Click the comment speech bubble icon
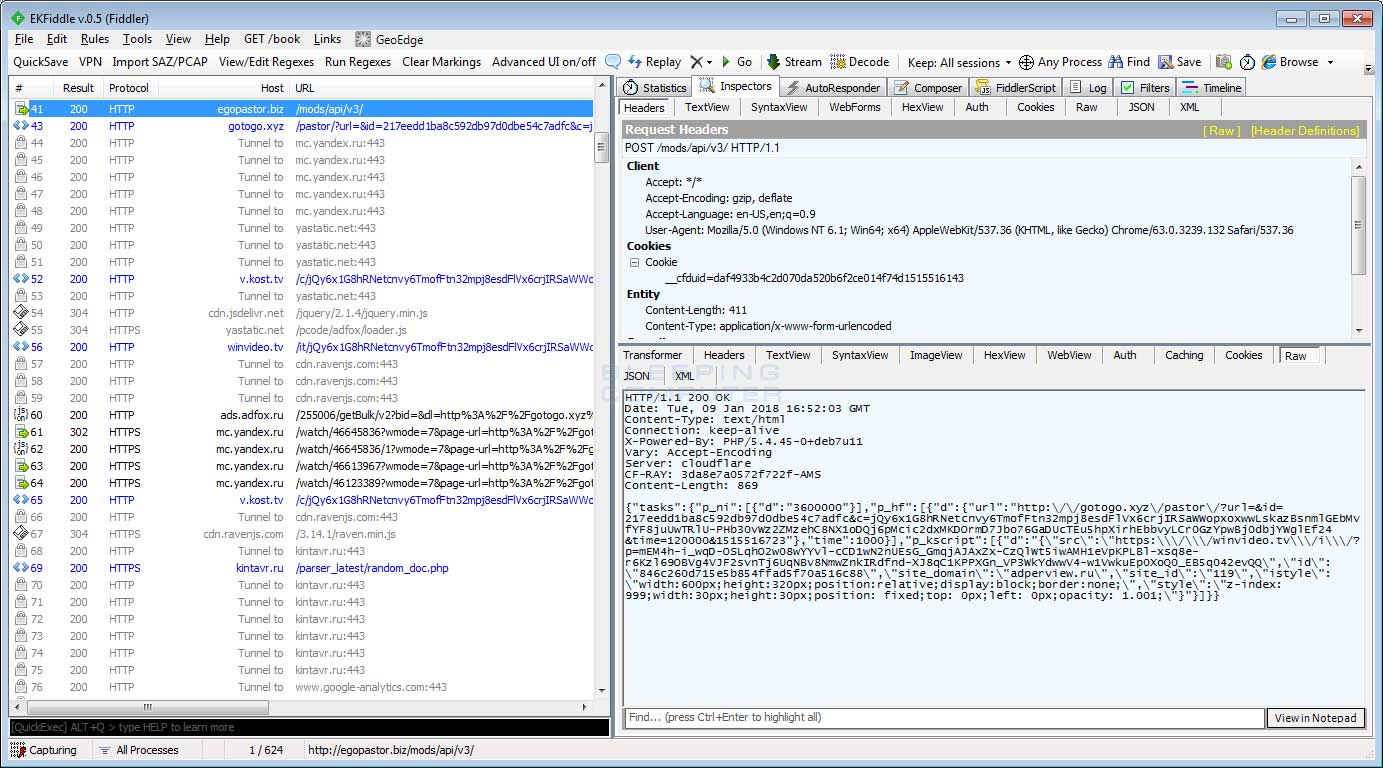The width and height of the screenshot is (1383, 768). point(613,62)
